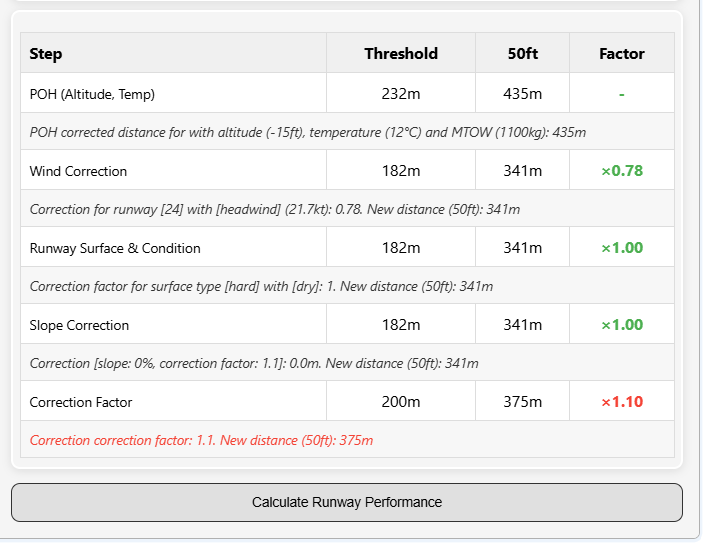The height and width of the screenshot is (552, 703).
Task: Click the Factor column header
Action: click(621, 54)
